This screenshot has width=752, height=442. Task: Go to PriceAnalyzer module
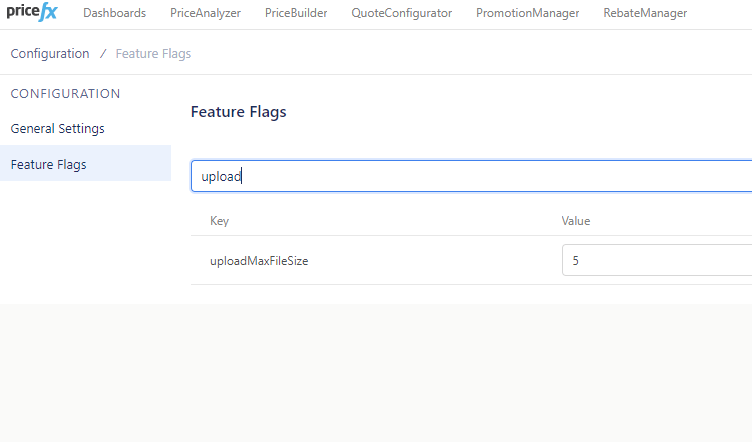pos(205,13)
